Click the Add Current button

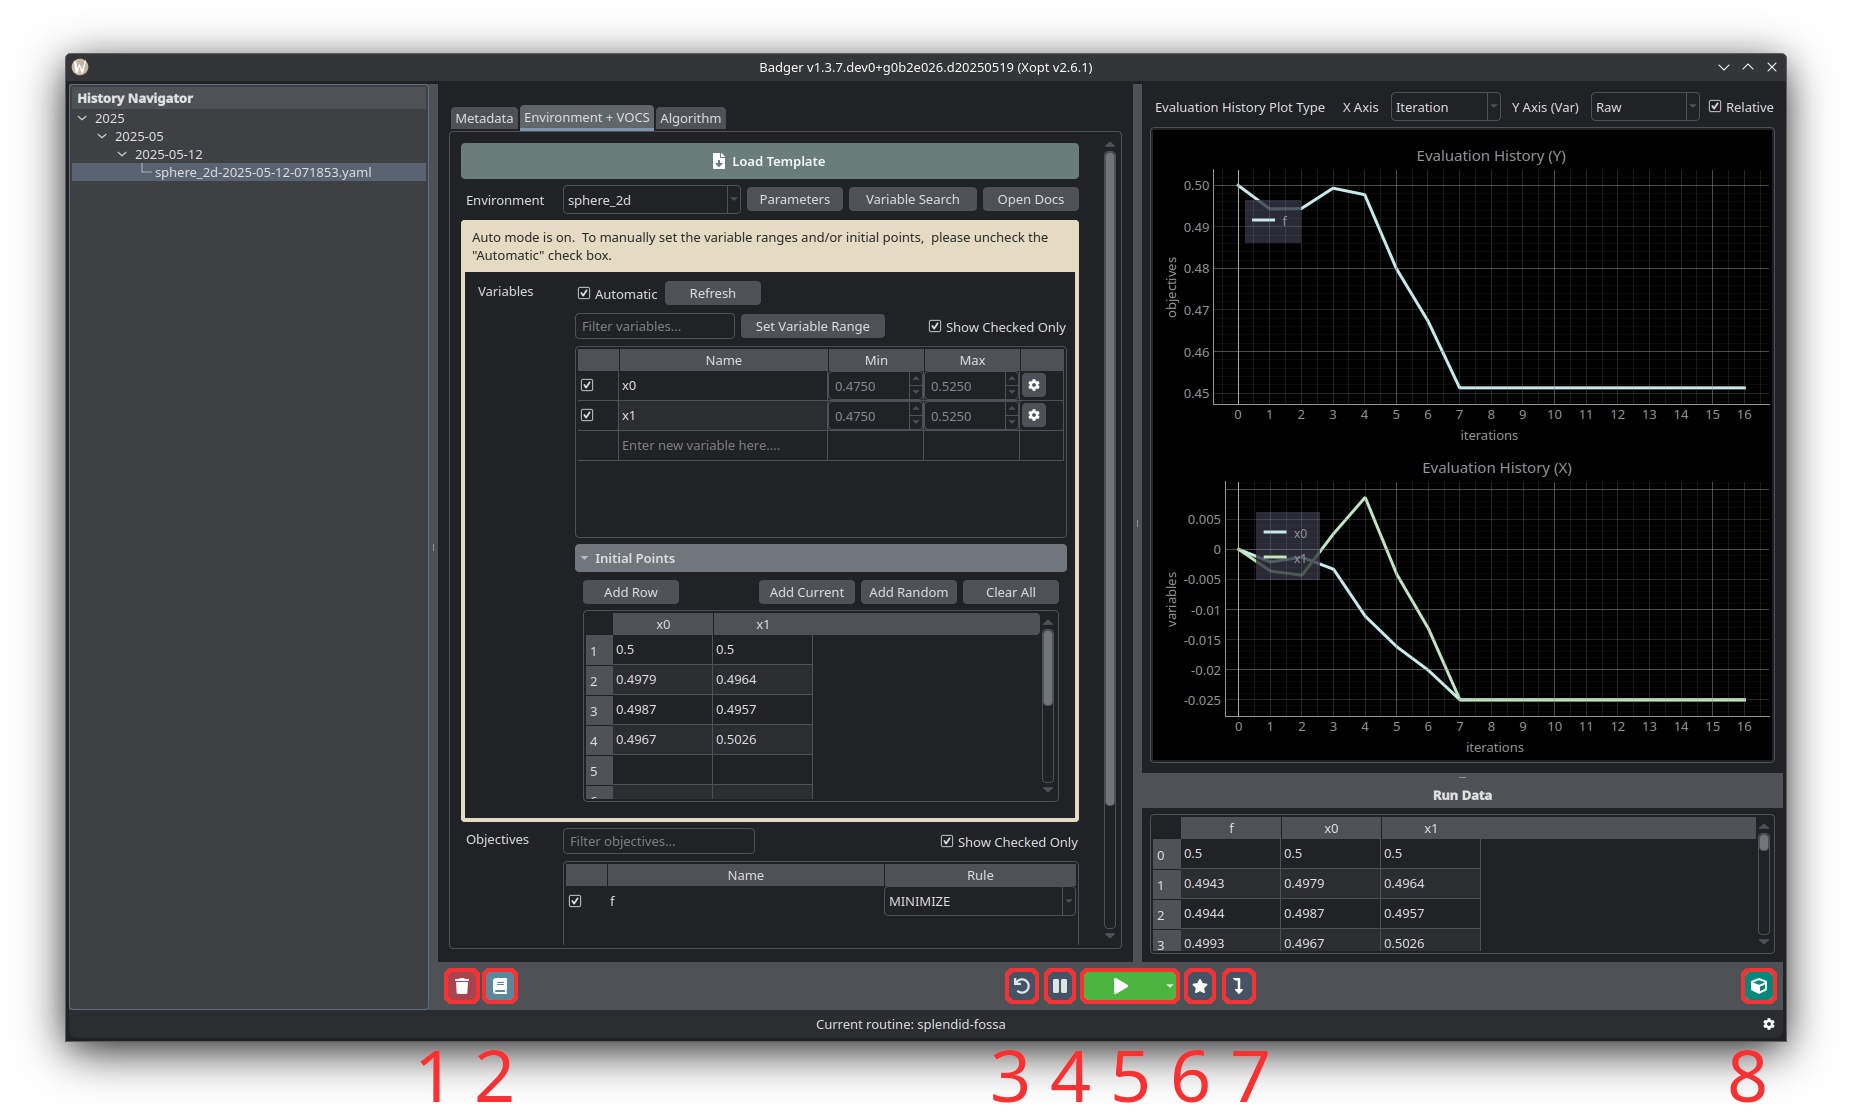pyautogui.click(x=807, y=592)
